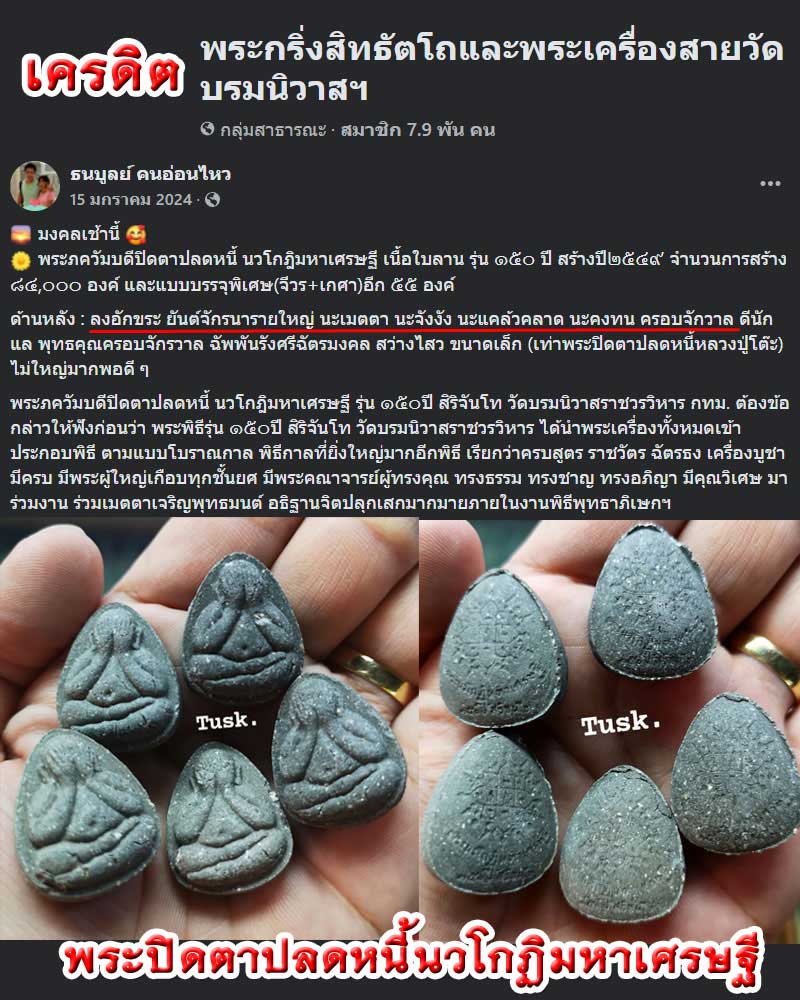Click the red เครดิต badge
This screenshot has width=800, height=1000.
click(103, 71)
